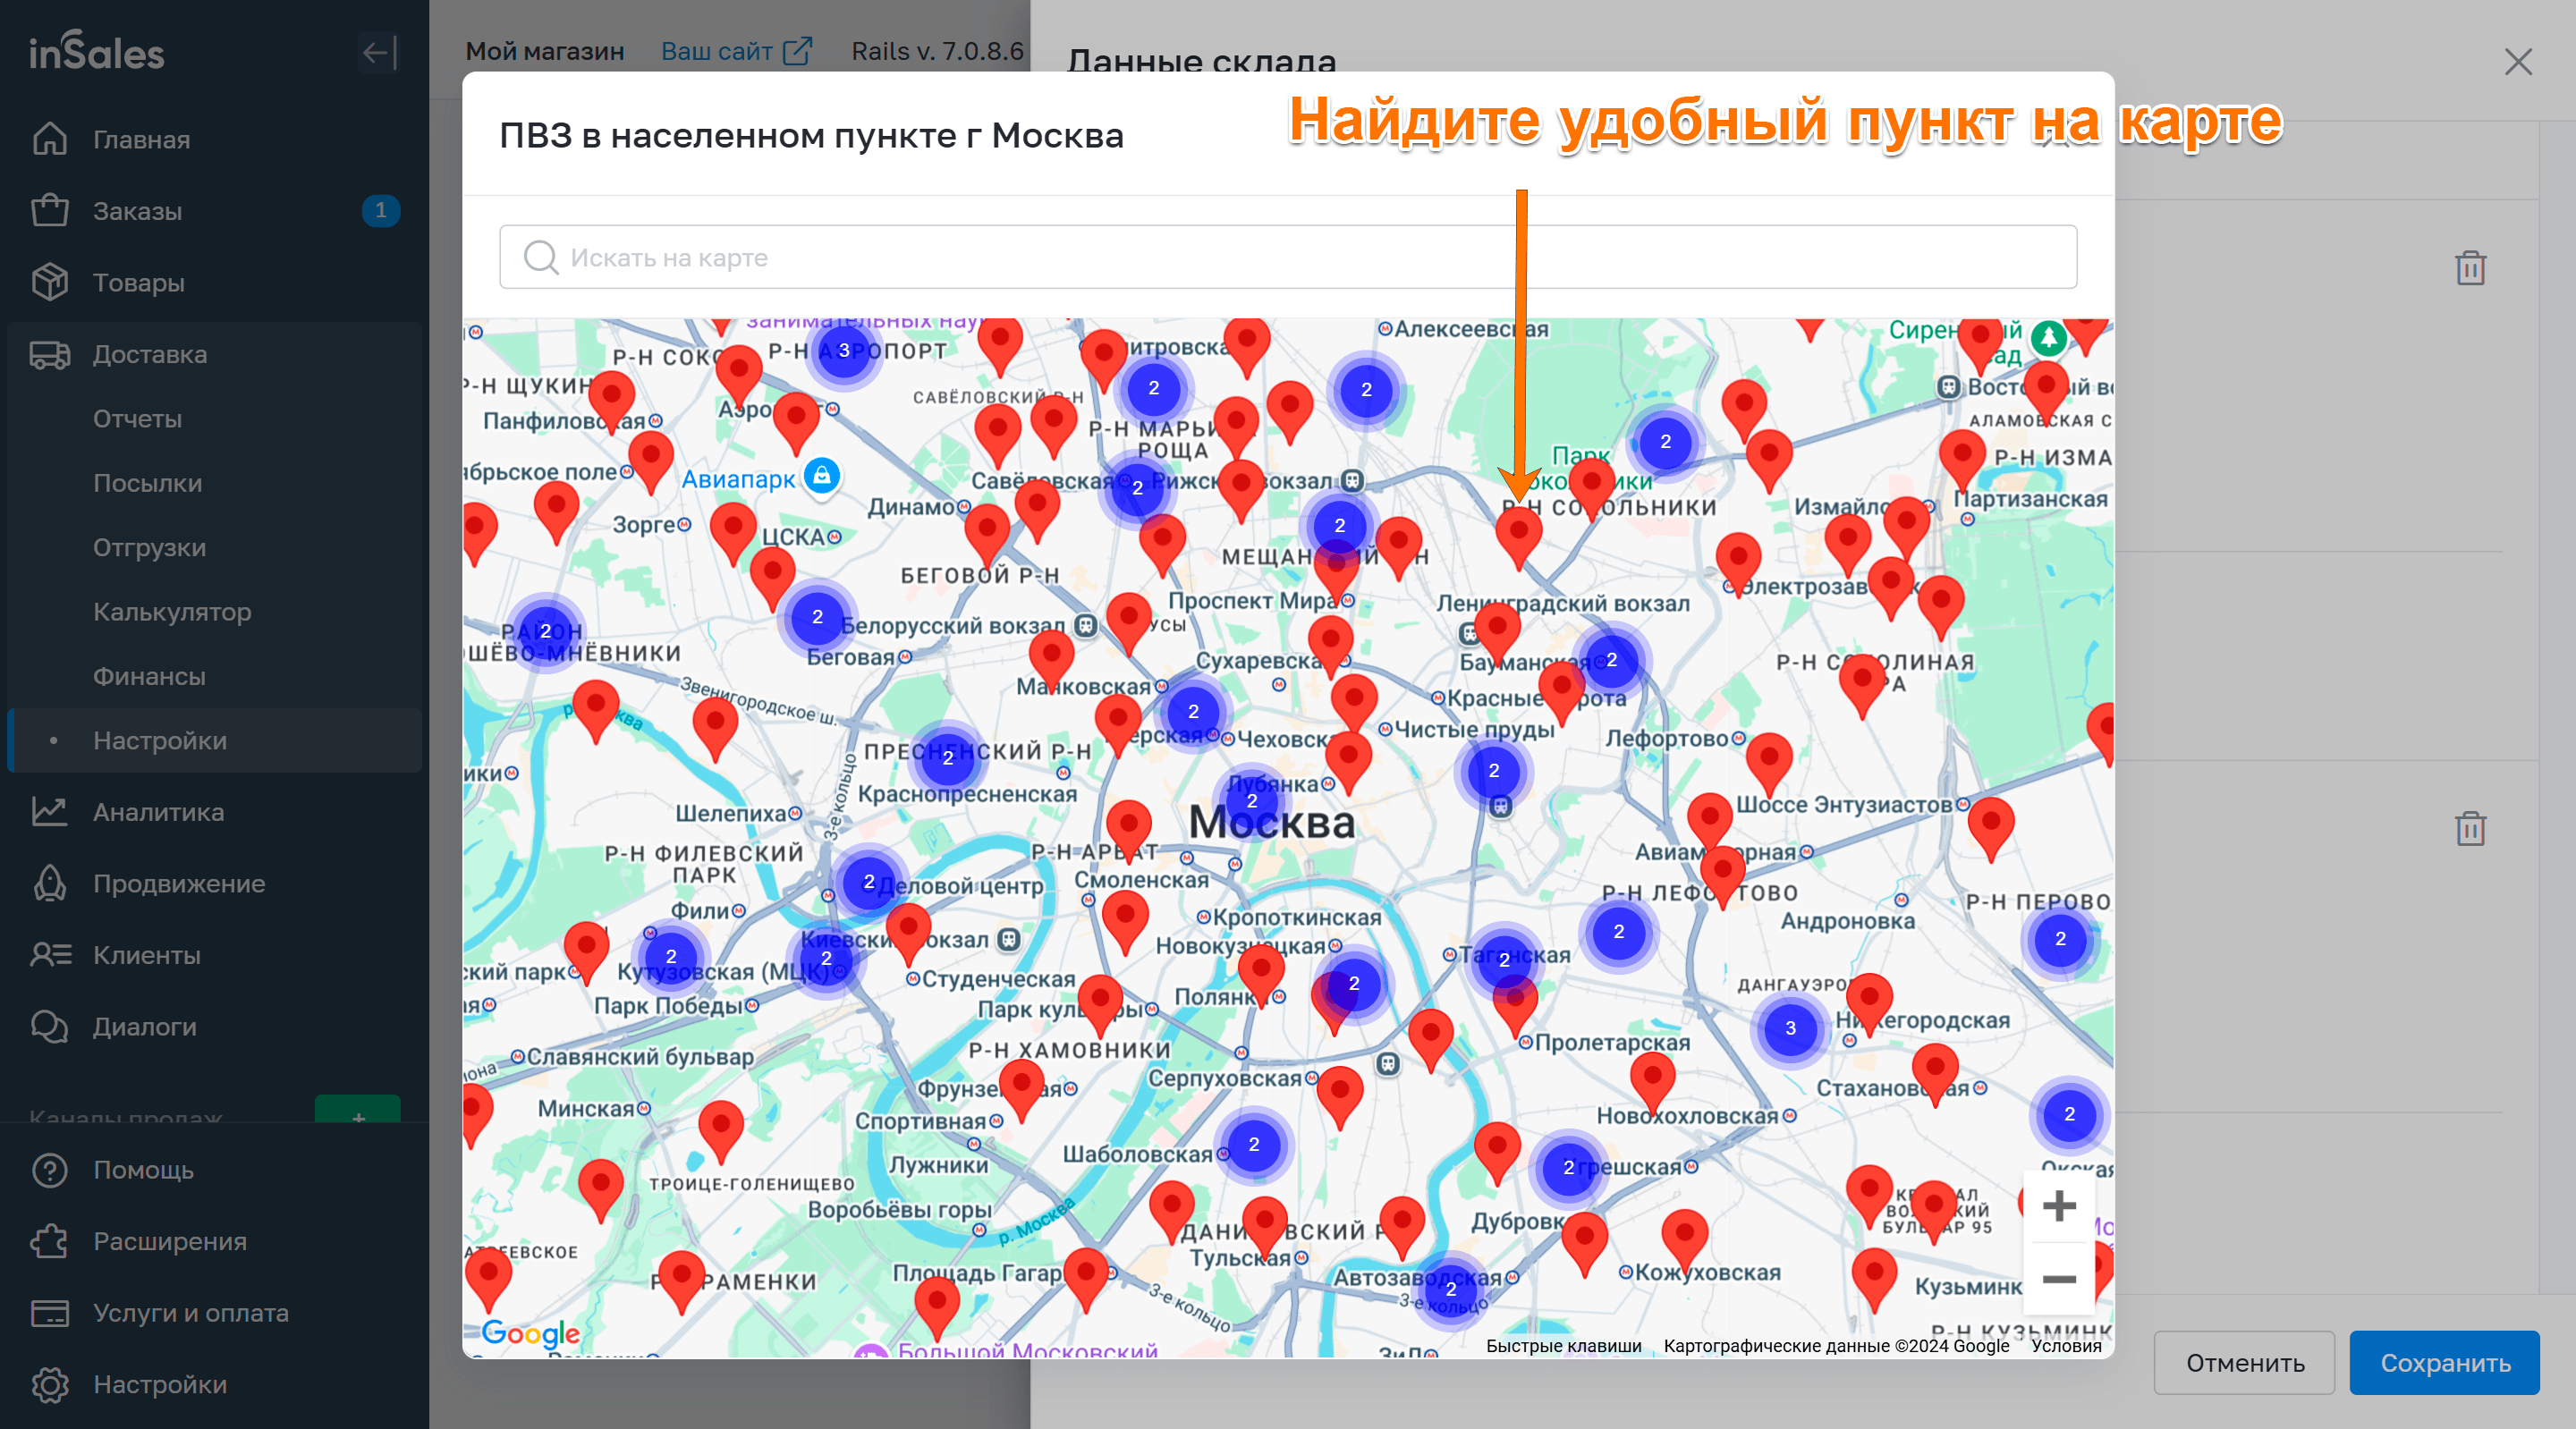Screen dimensions: 2576x1429
Task: Collapse the sidebar with arrow icon
Action: pyautogui.click(x=379, y=52)
